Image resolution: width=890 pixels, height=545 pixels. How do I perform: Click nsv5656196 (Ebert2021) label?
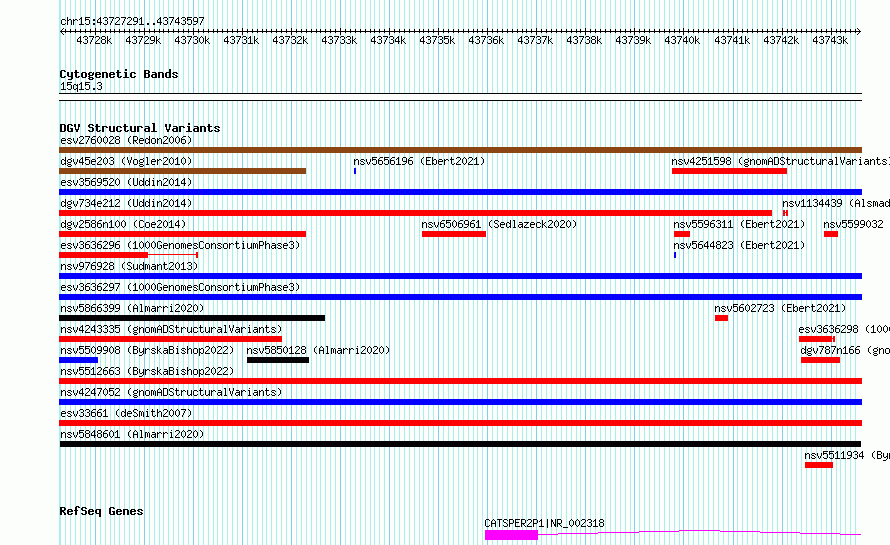(419, 161)
